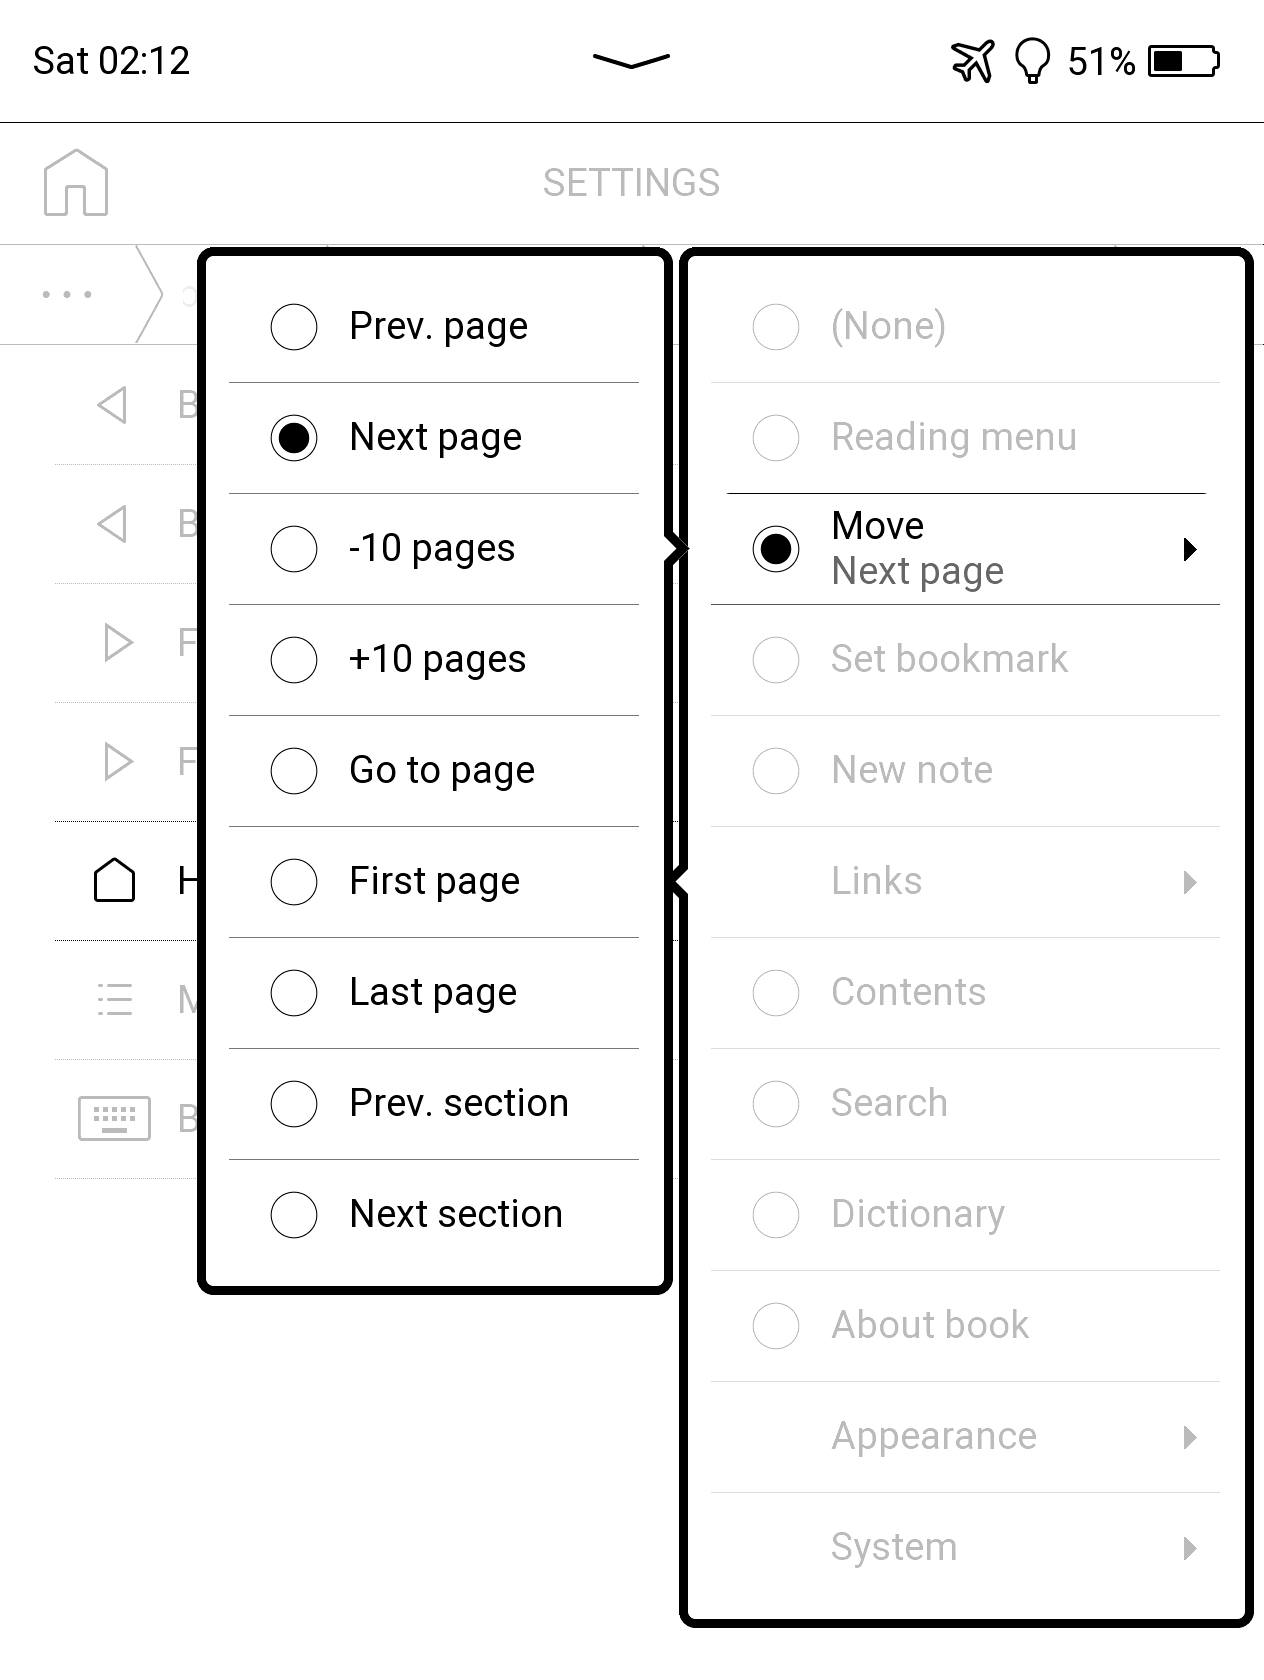Tap the house outline icon in list
Viewport: 1264px width, 1680px height.
point(114,881)
